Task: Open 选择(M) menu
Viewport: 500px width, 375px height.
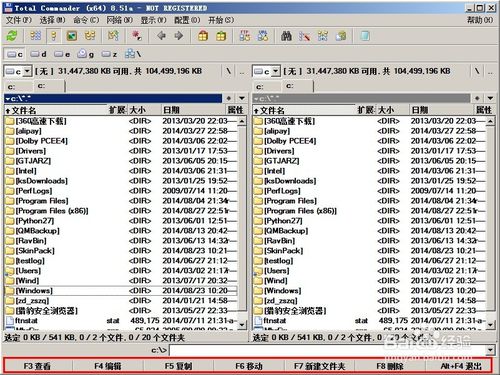Action: pos(52,20)
